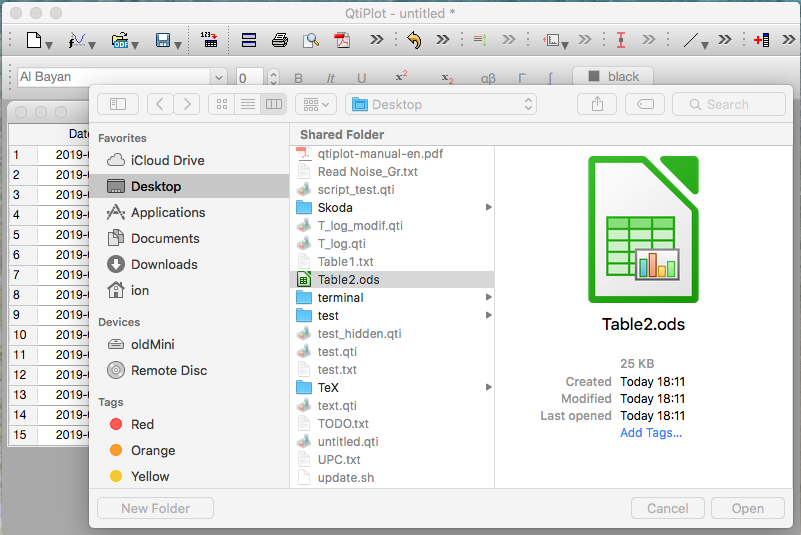801x535 pixels.
Task: Toggle the sidebar visibility button
Action: click(117, 104)
